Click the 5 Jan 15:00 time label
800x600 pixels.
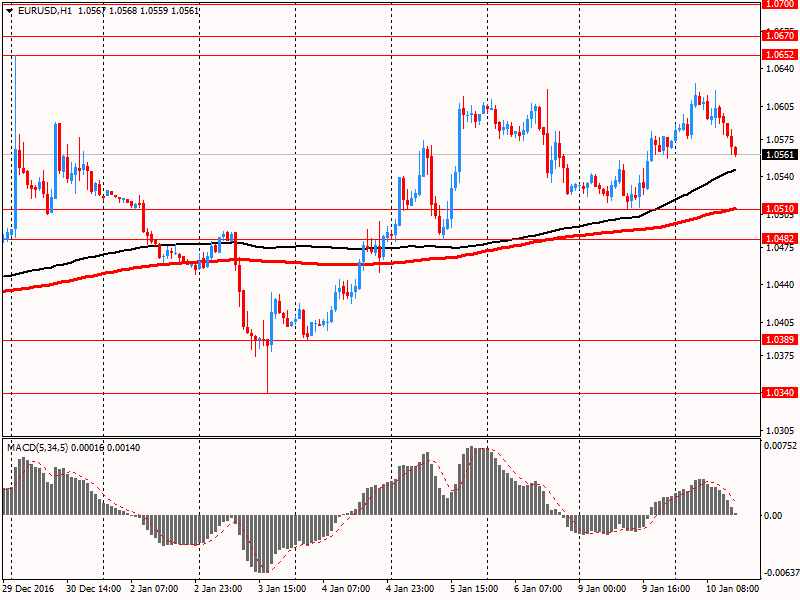[474, 589]
